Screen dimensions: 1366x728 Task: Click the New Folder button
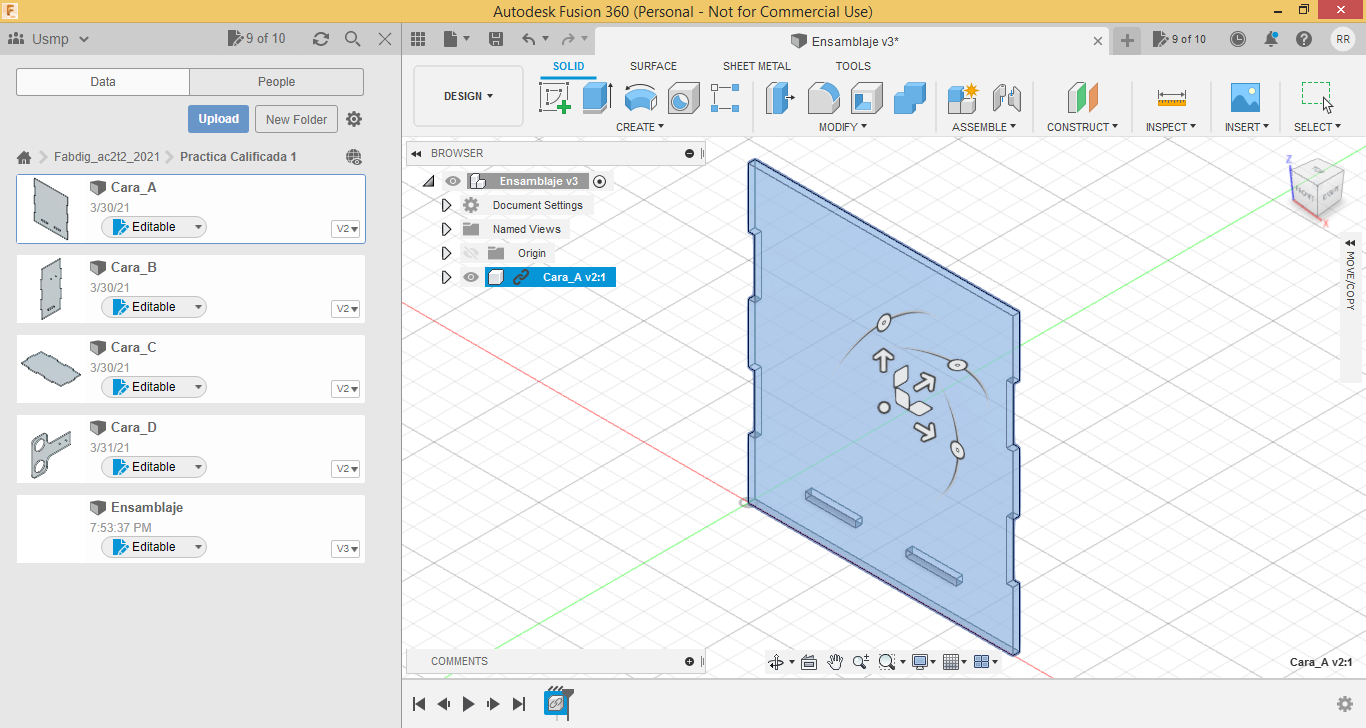point(296,119)
